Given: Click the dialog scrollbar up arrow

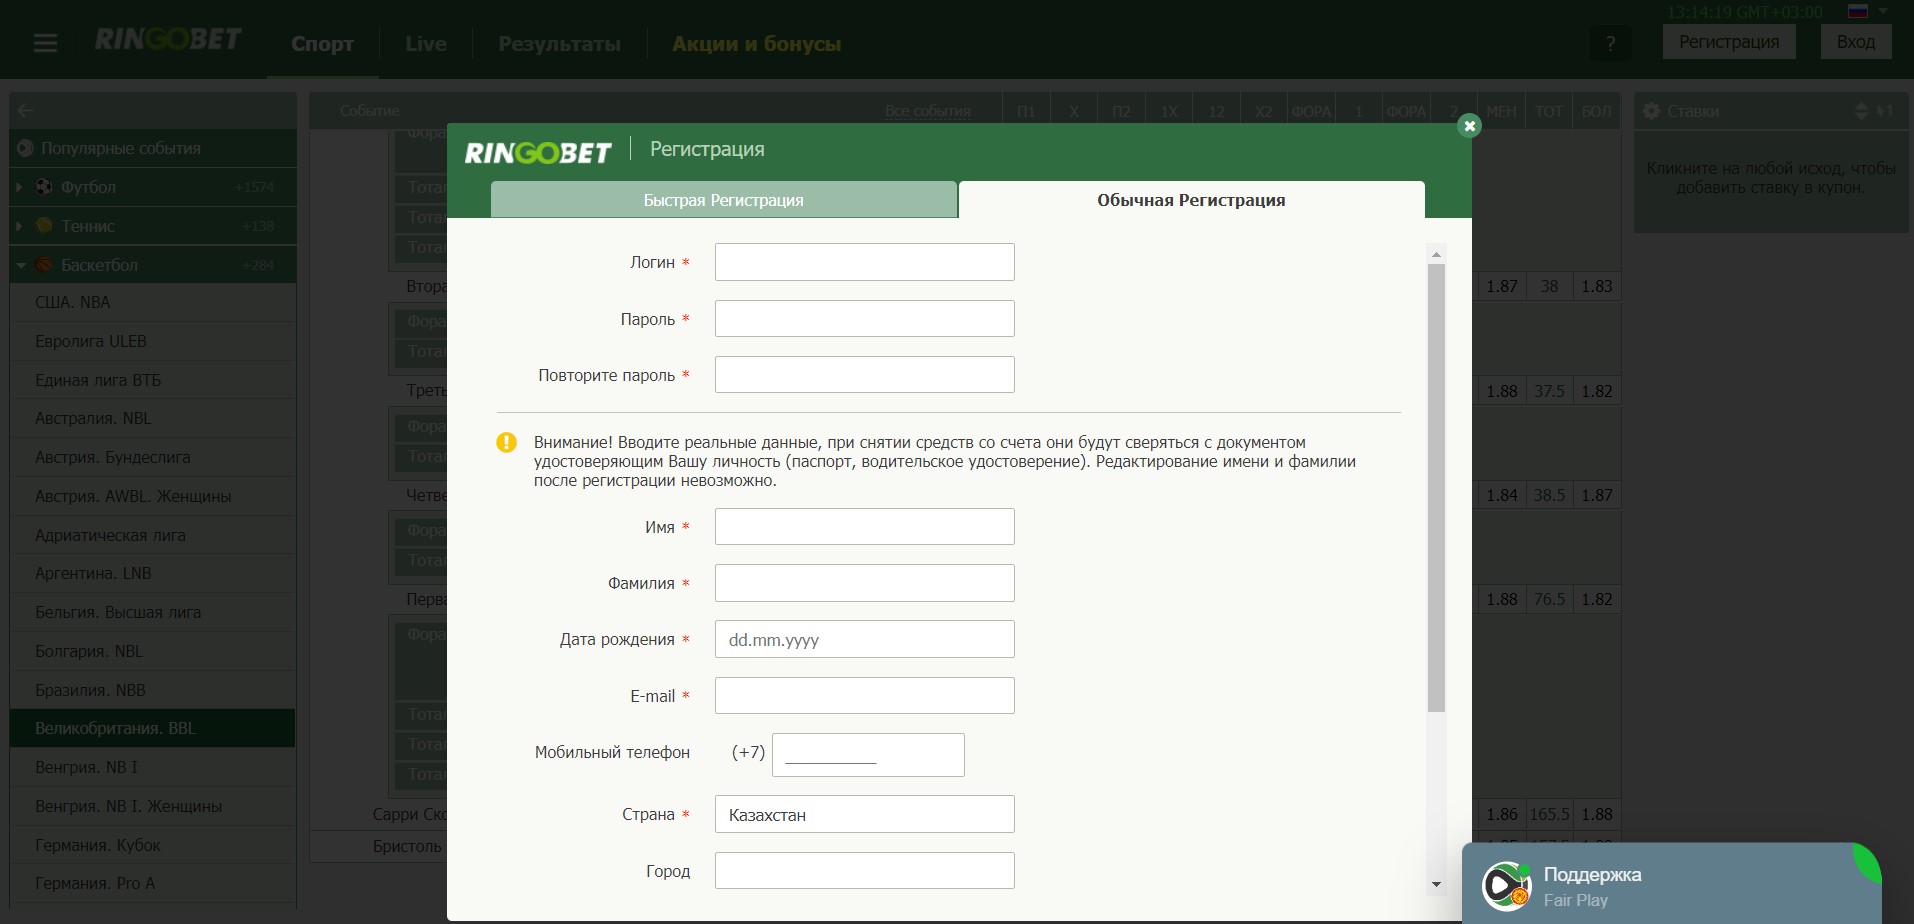Looking at the screenshot, I should pos(1436,255).
